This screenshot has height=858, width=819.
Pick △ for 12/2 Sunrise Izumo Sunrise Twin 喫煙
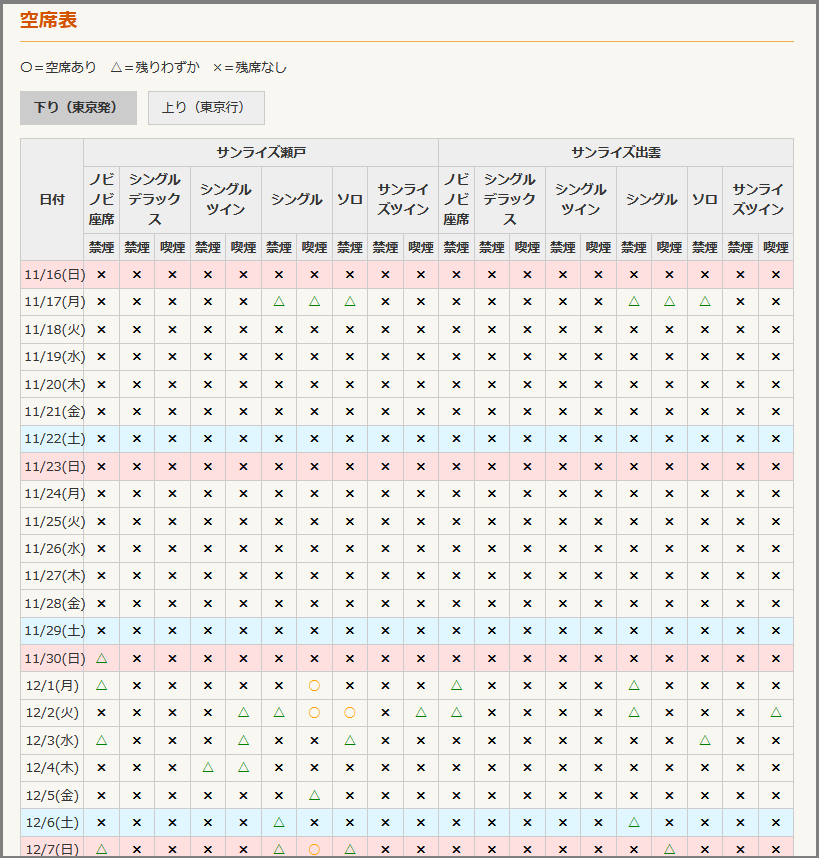tap(775, 713)
